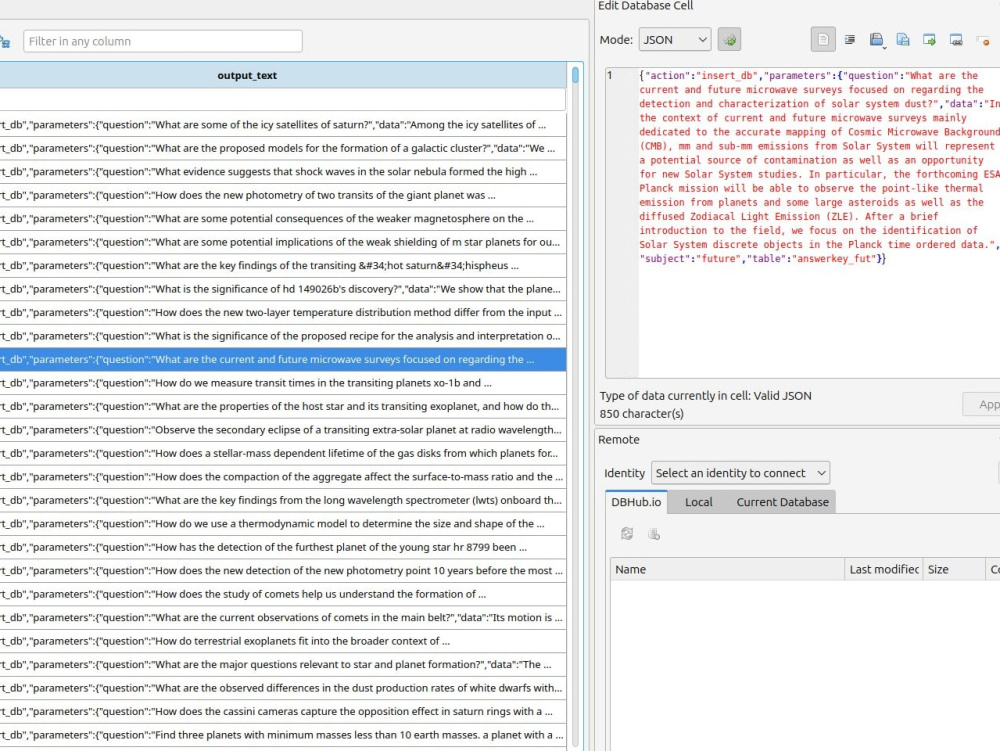Click the '850 character(s)' status text
The image size is (1000, 751).
[642, 414]
